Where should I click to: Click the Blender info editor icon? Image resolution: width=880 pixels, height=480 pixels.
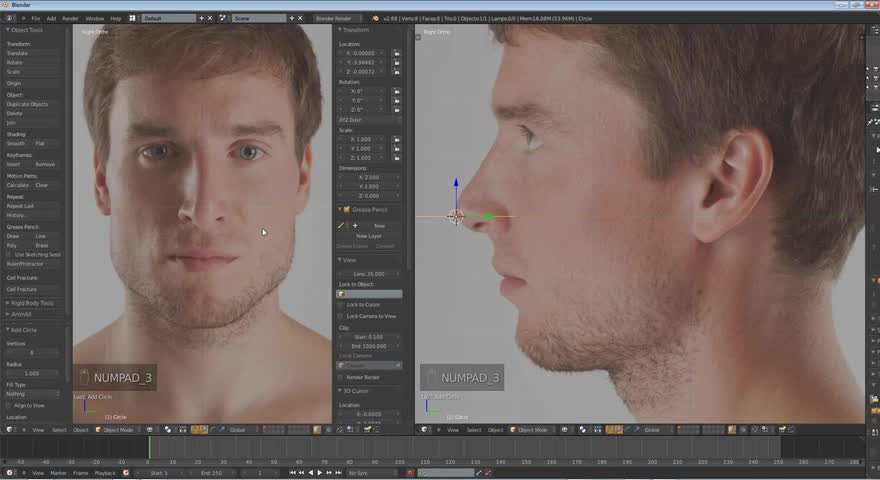click(x=10, y=18)
